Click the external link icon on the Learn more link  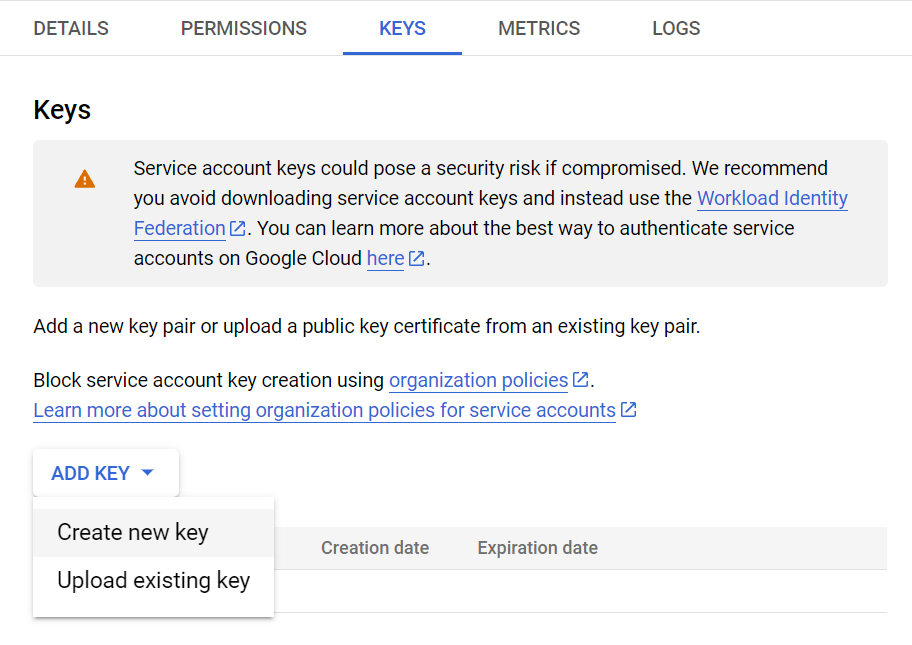pyautogui.click(x=629, y=410)
